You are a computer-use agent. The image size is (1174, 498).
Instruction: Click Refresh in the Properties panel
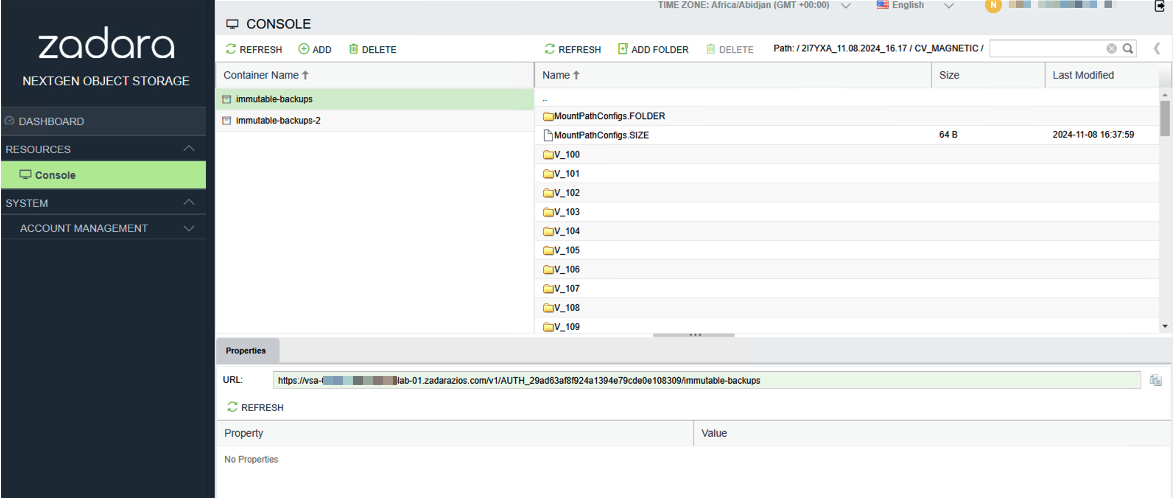pos(255,407)
